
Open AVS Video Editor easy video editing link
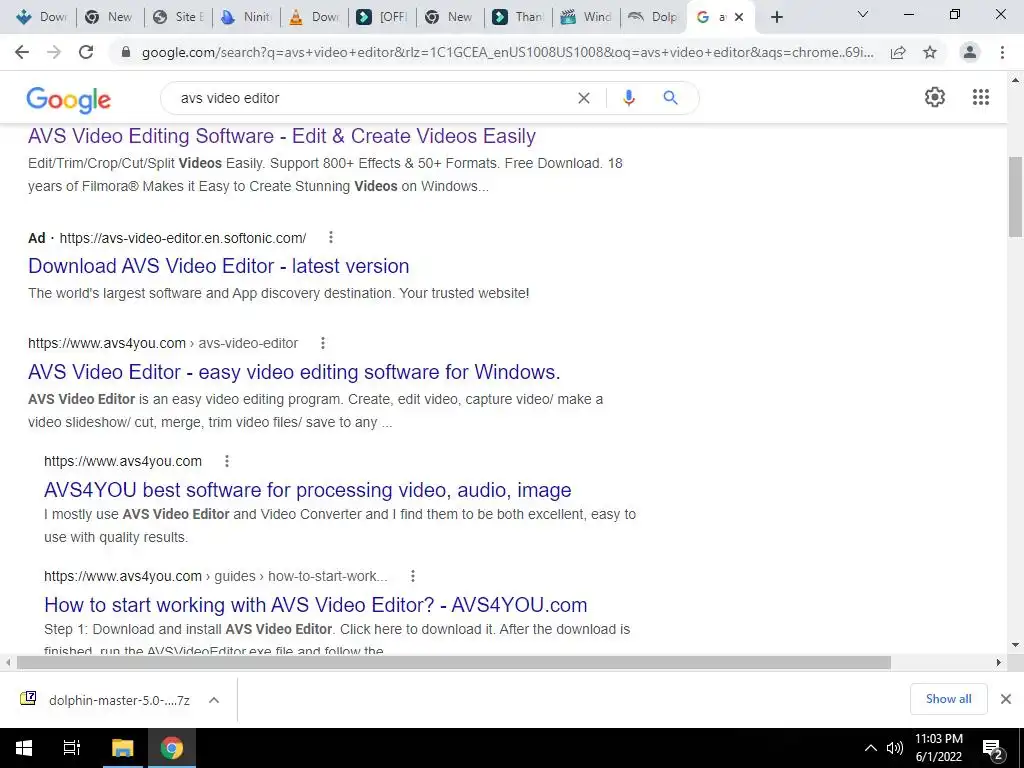(294, 372)
